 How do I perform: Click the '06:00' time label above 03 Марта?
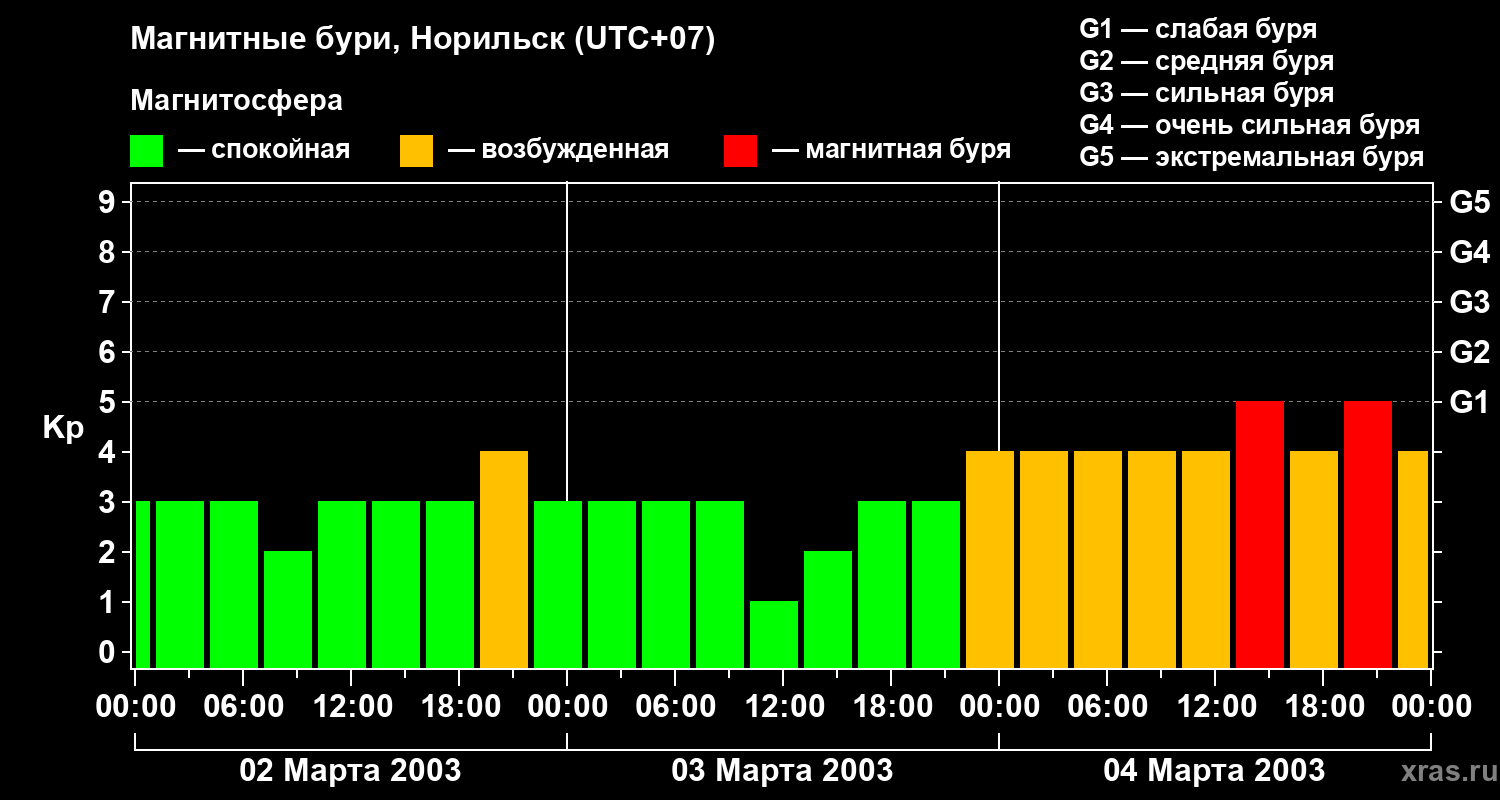(x=674, y=706)
